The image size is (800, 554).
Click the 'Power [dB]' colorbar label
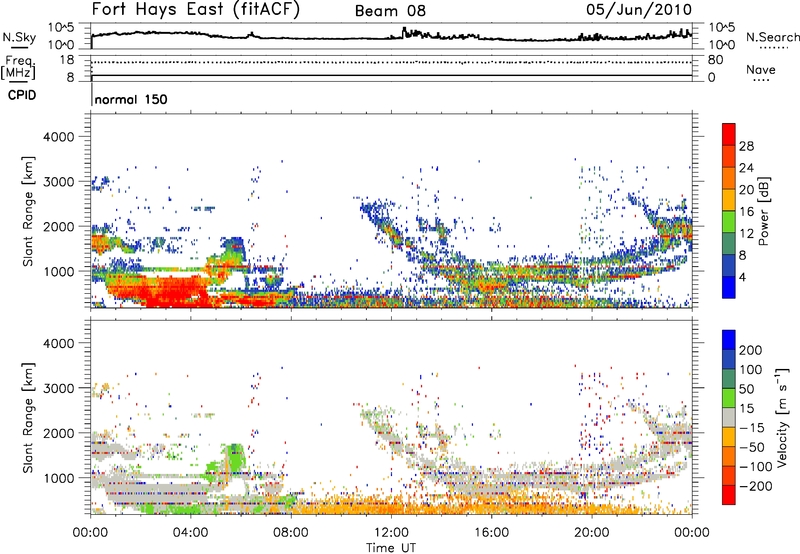[x=764, y=211]
